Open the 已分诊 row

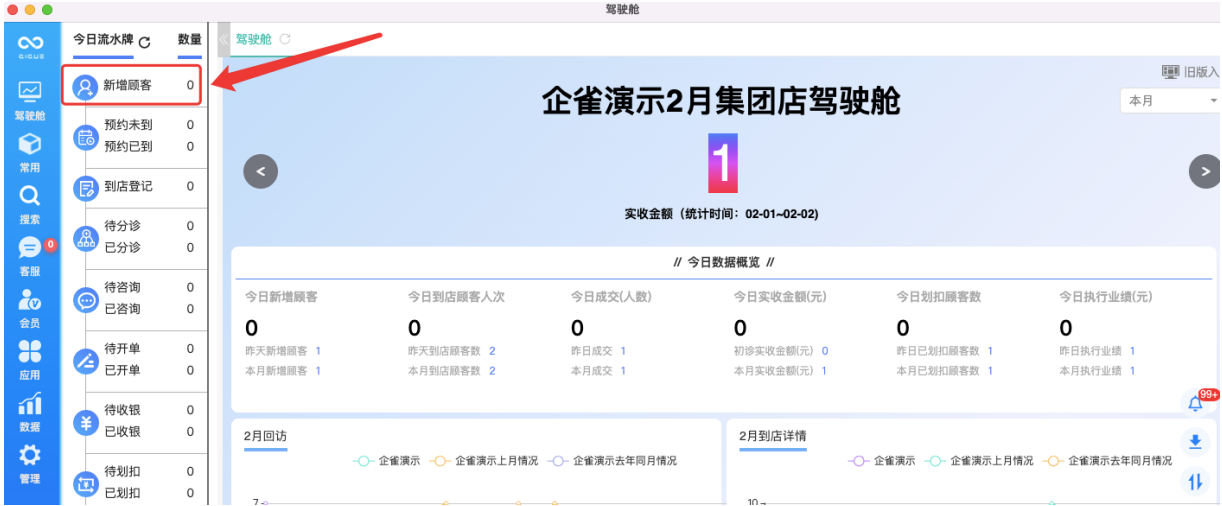(148, 248)
